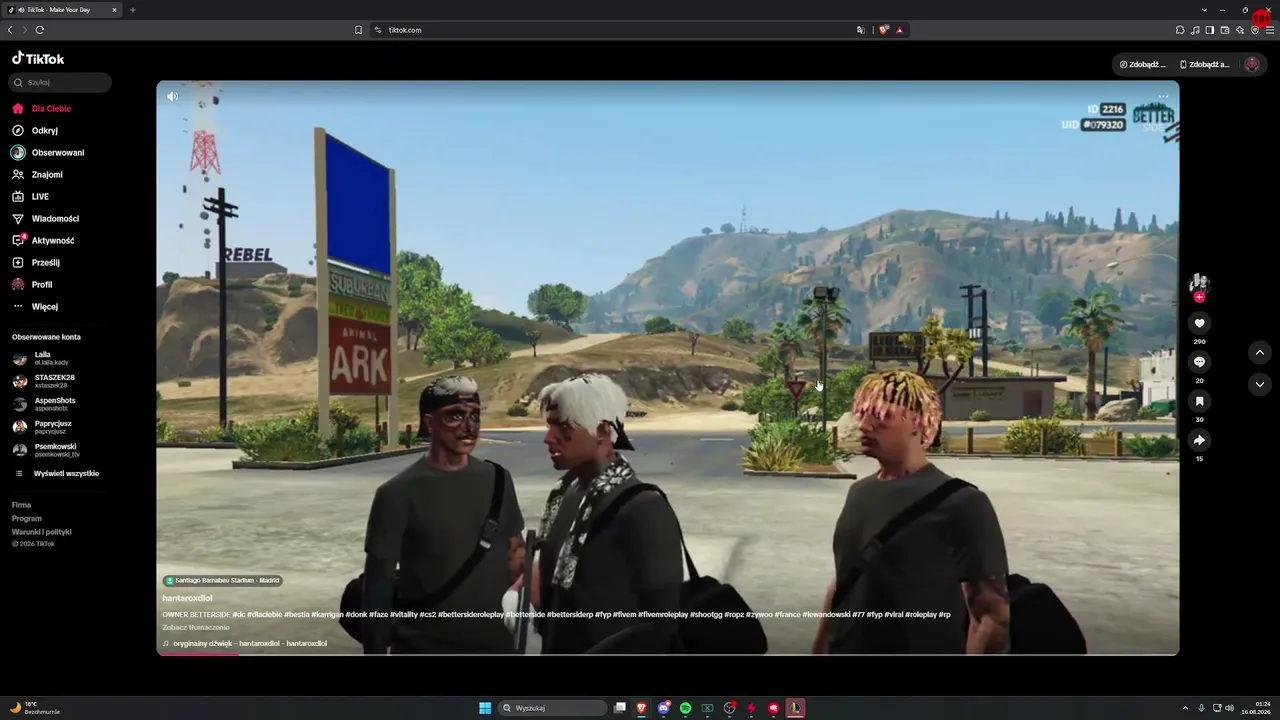Open Spotify from the taskbar
Viewport: 1280px width, 720px height.
tap(685, 708)
